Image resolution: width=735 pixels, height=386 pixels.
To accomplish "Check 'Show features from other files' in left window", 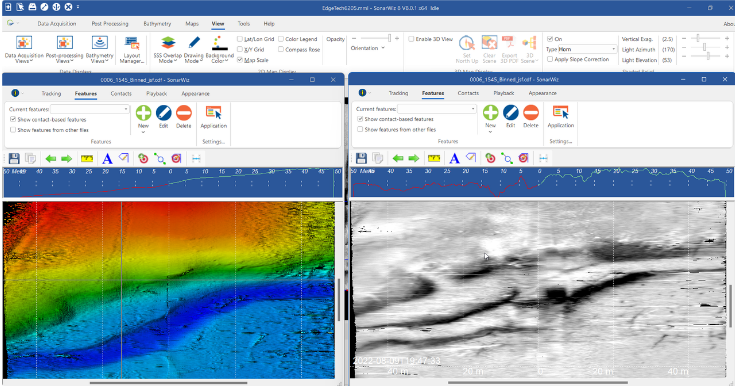I will point(13,130).
